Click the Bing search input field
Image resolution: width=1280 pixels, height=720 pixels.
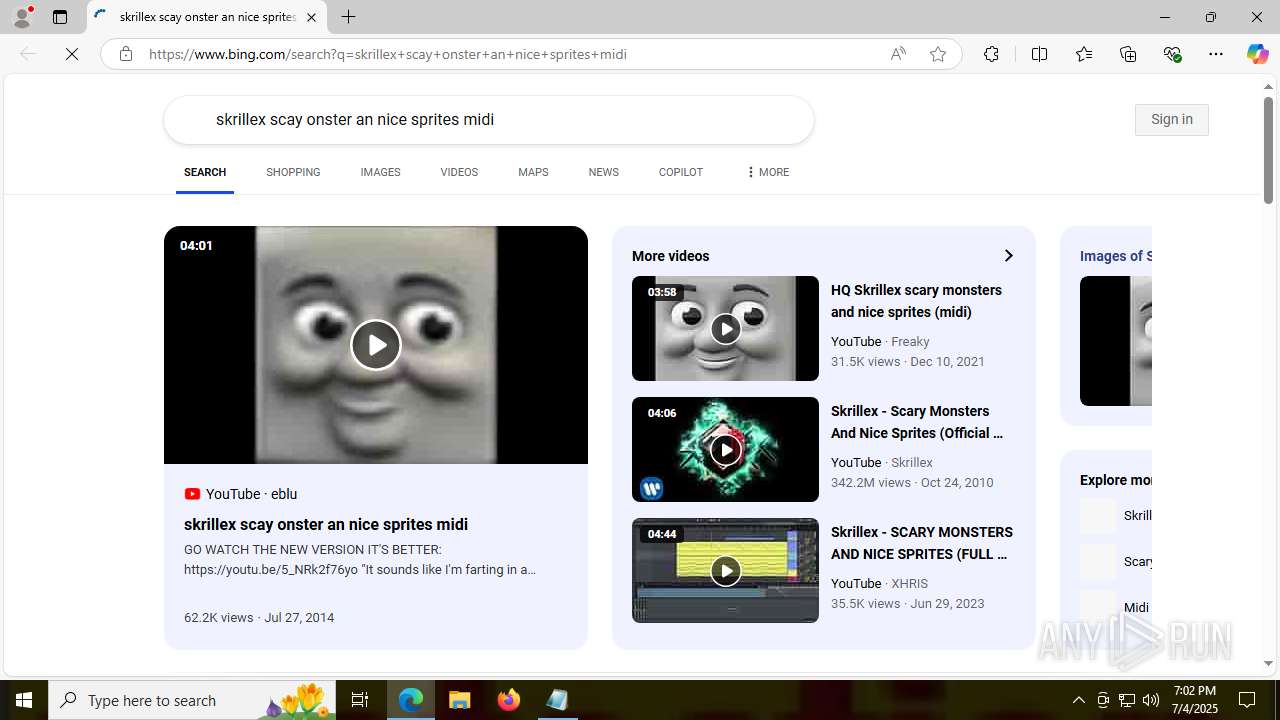[x=489, y=119]
